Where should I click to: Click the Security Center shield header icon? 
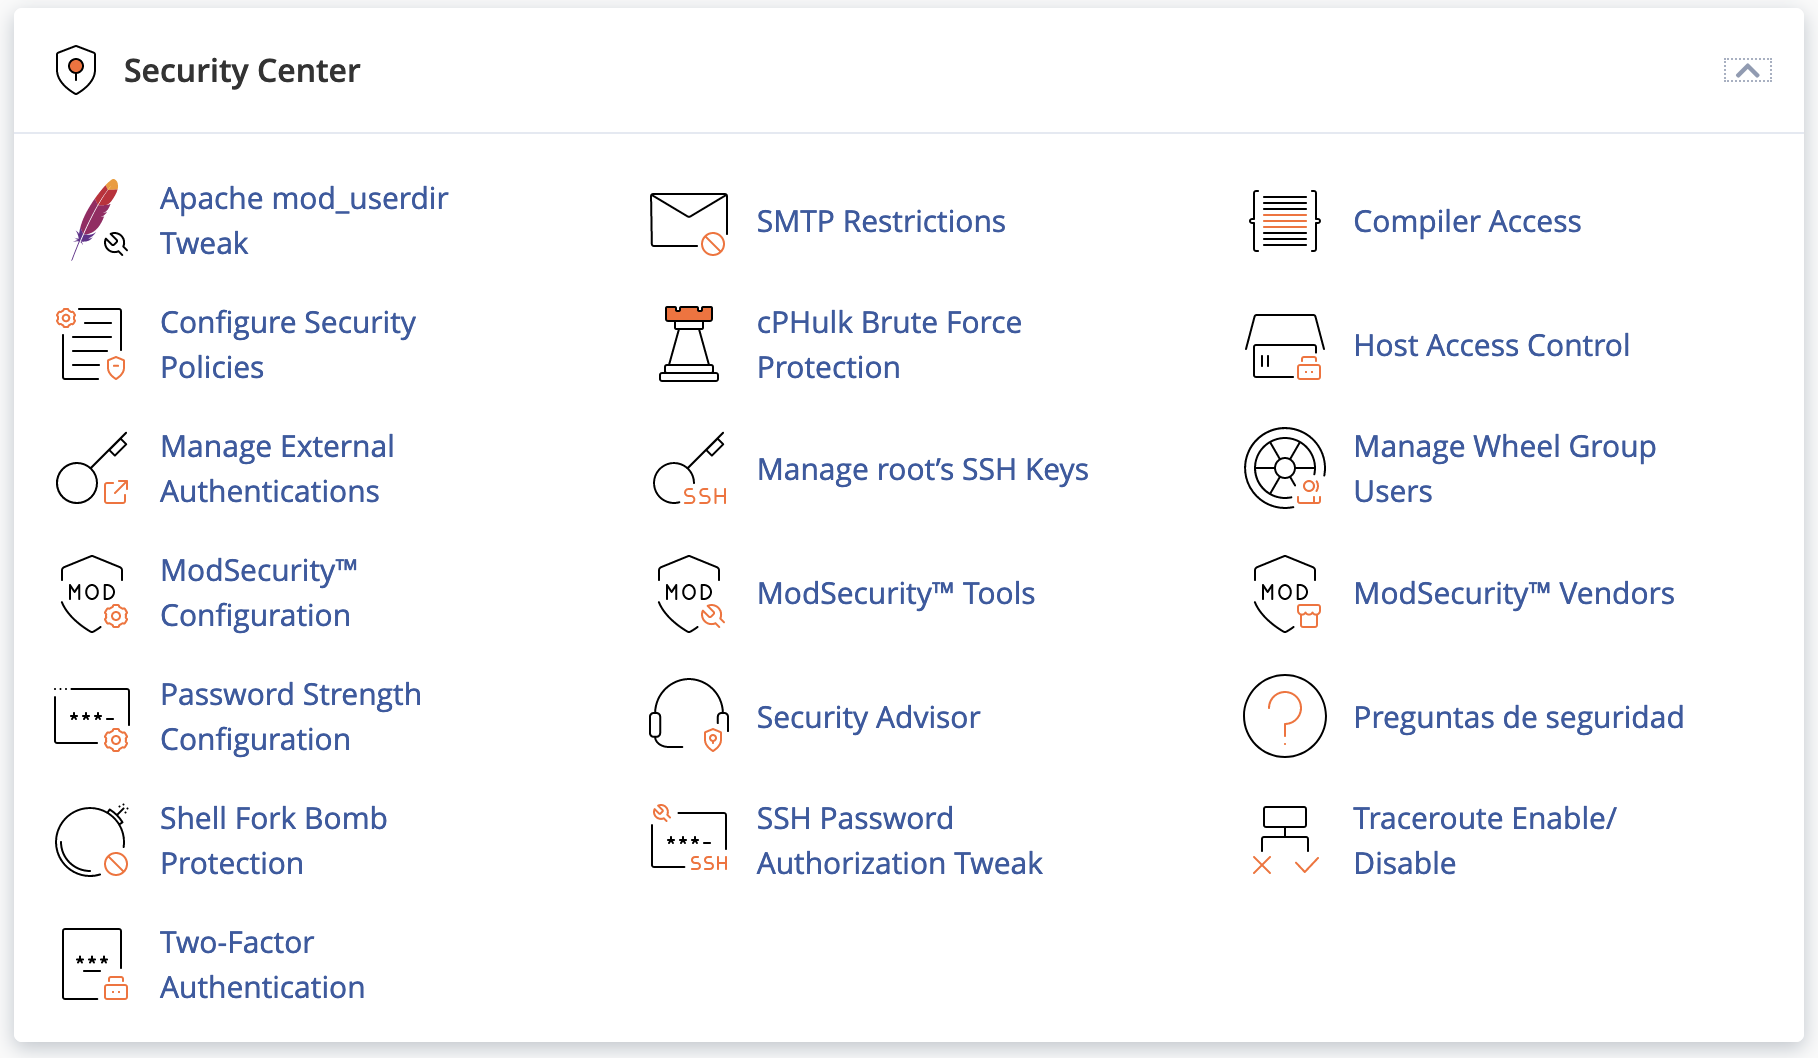75,70
